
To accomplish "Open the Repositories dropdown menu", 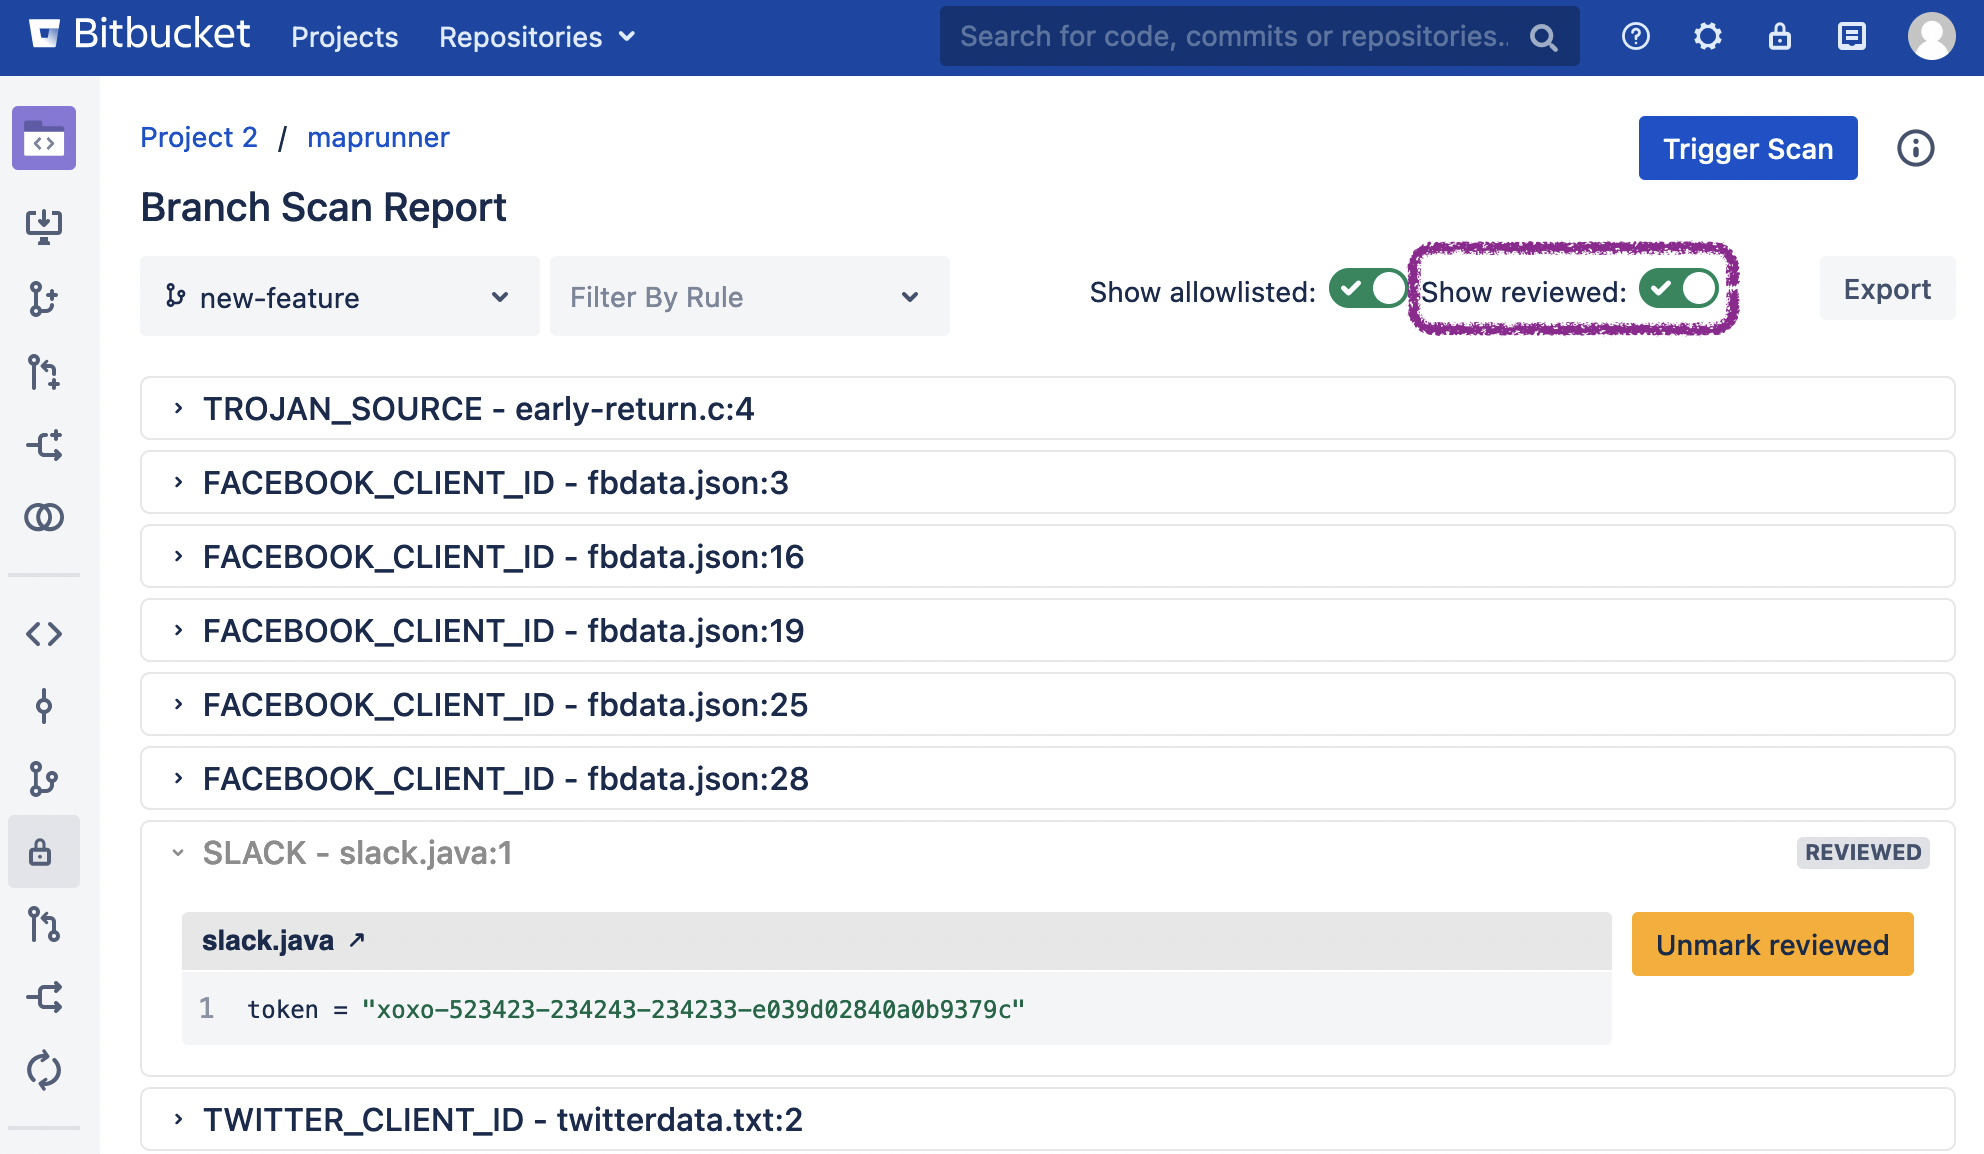I will (537, 37).
